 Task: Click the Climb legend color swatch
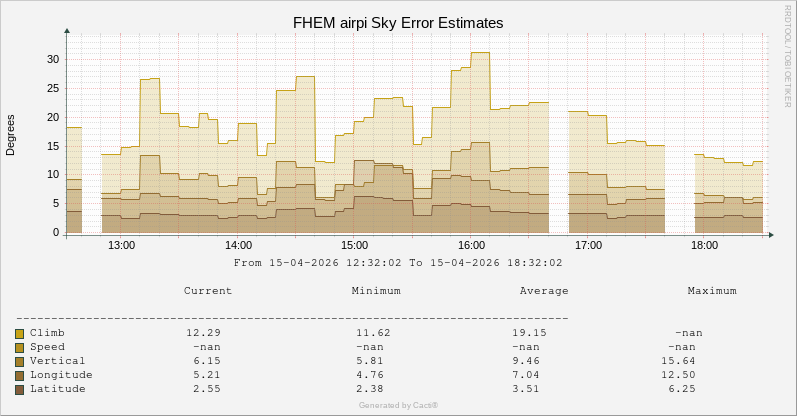tap(19, 333)
